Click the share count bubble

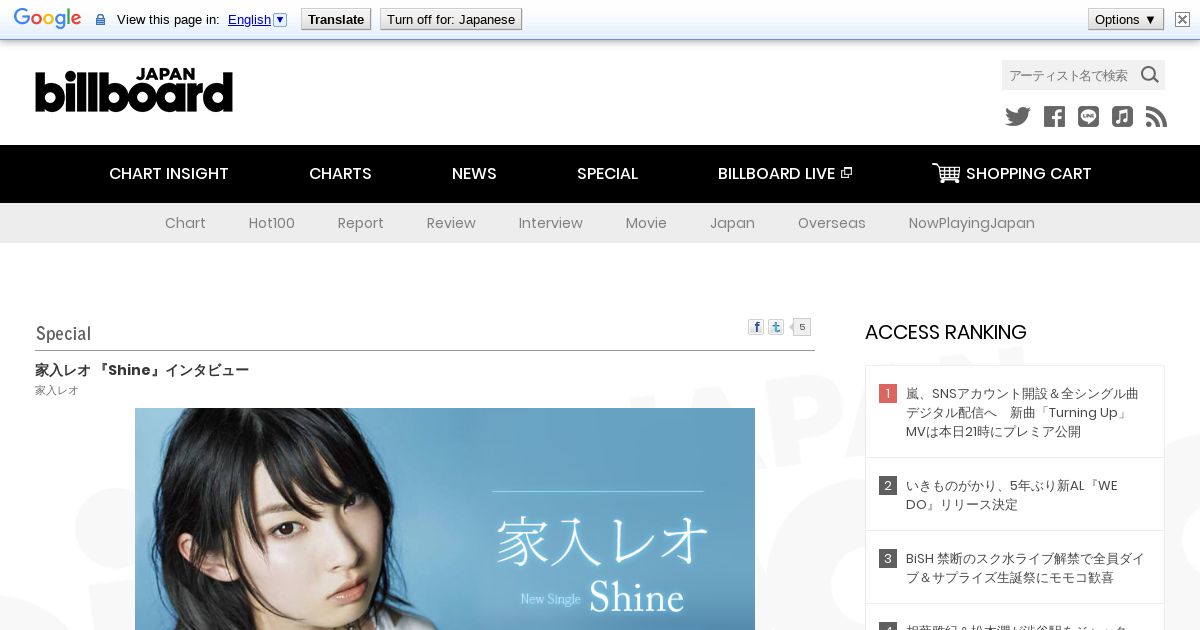pyautogui.click(x=801, y=327)
